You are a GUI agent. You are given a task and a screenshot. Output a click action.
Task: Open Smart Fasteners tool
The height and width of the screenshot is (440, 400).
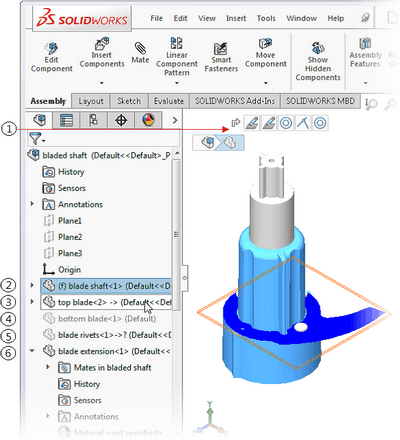pyautogui.click(x=220, y=49)
